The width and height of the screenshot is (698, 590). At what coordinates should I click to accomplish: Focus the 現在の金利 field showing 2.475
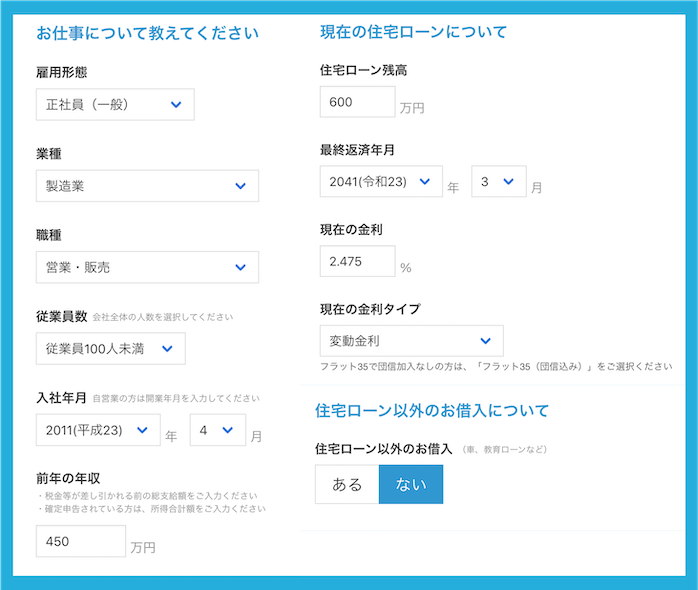tap(357, 262)
